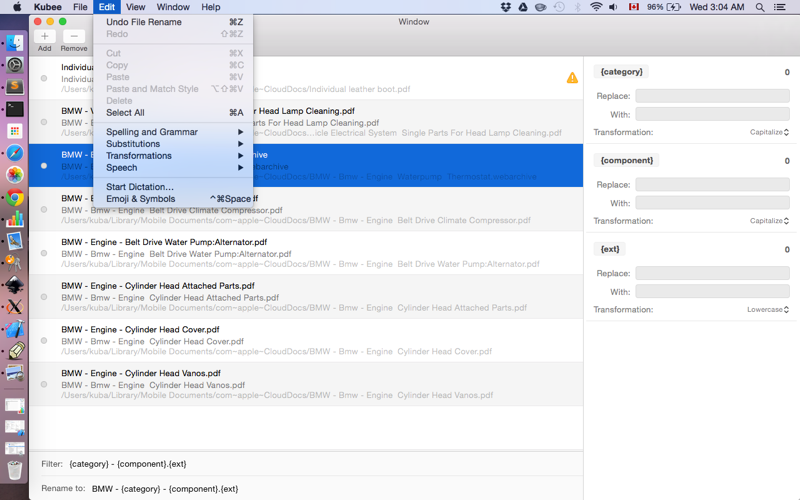Click the Filter pattern field
This screenshot has width=800, height=500.
324,464
